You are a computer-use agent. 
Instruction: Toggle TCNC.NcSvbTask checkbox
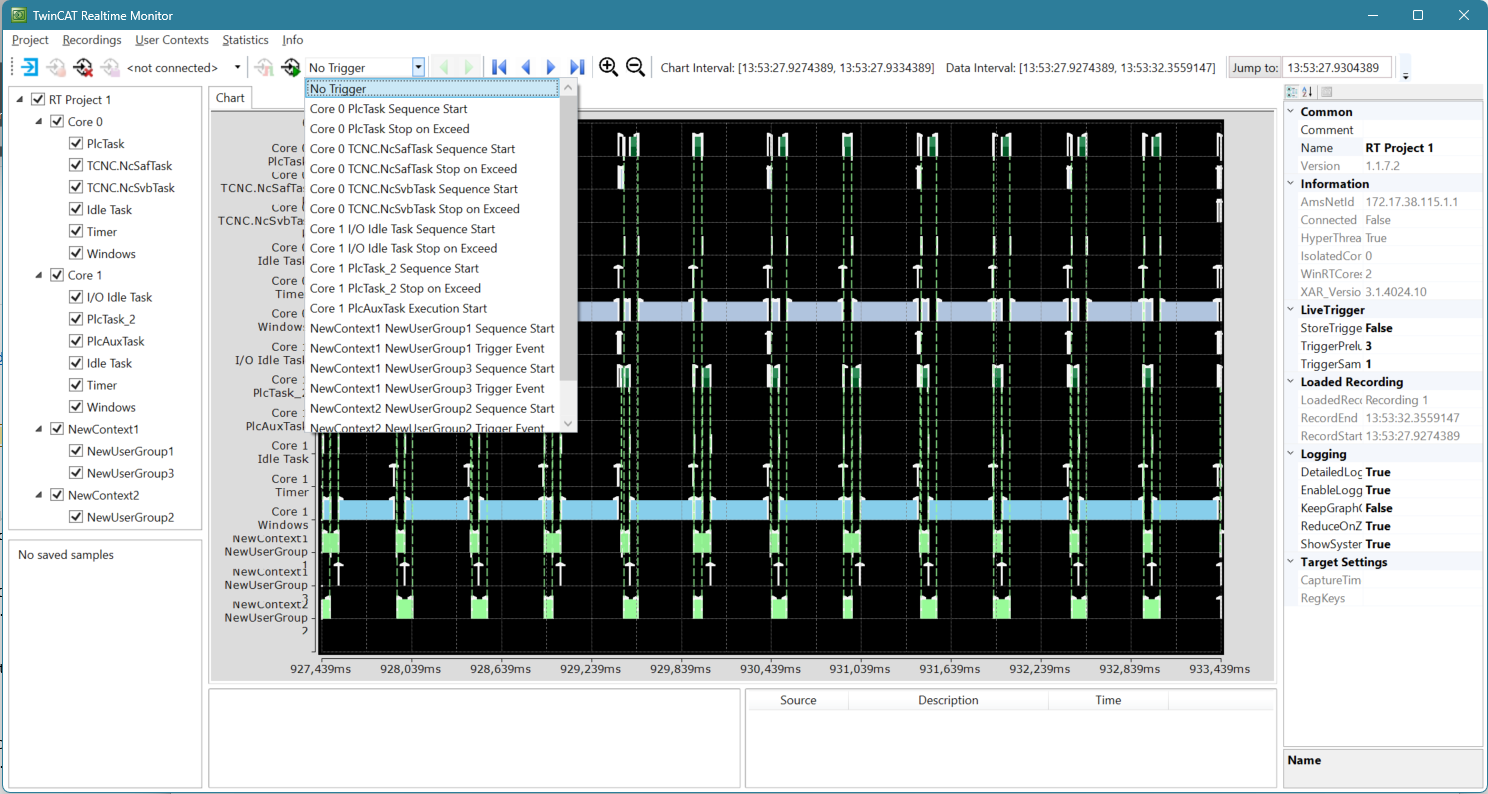click(76, 188)
